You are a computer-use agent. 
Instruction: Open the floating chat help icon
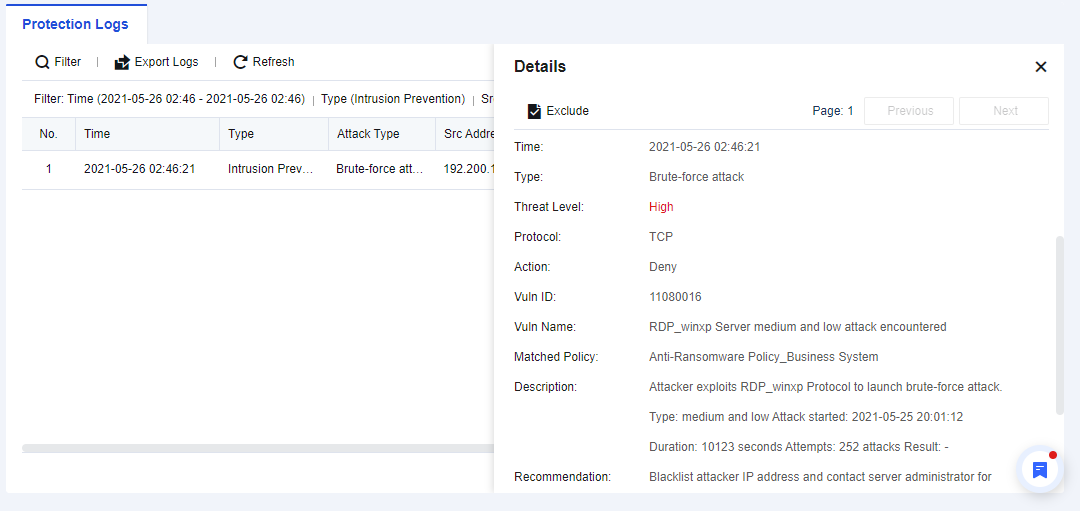1040,470
